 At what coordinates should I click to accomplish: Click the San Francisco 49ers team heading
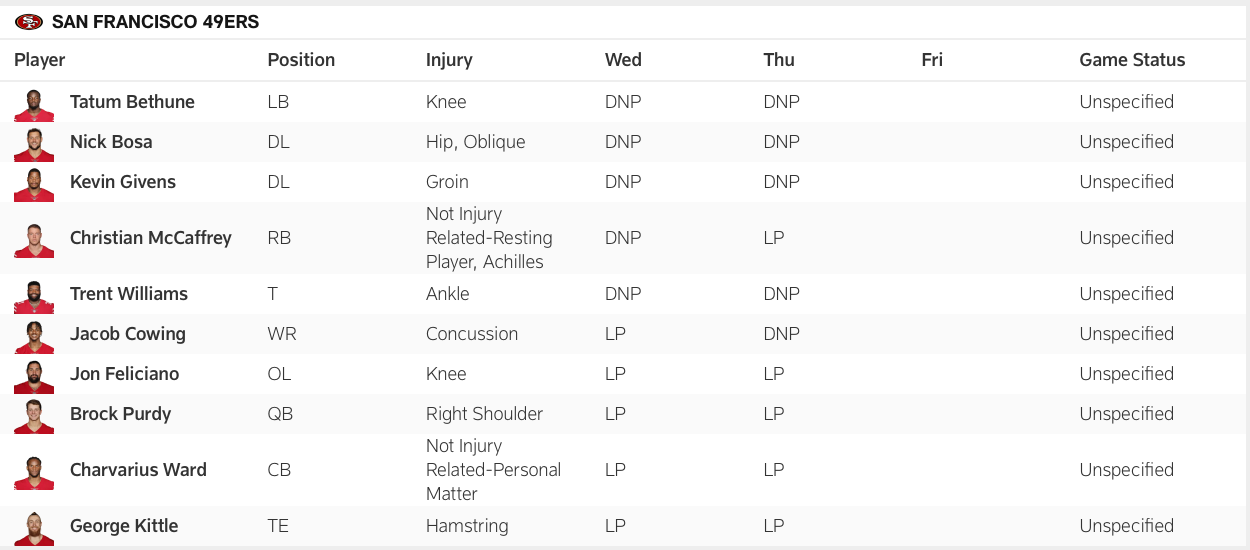pyautogui.click(x=155, y=22)
